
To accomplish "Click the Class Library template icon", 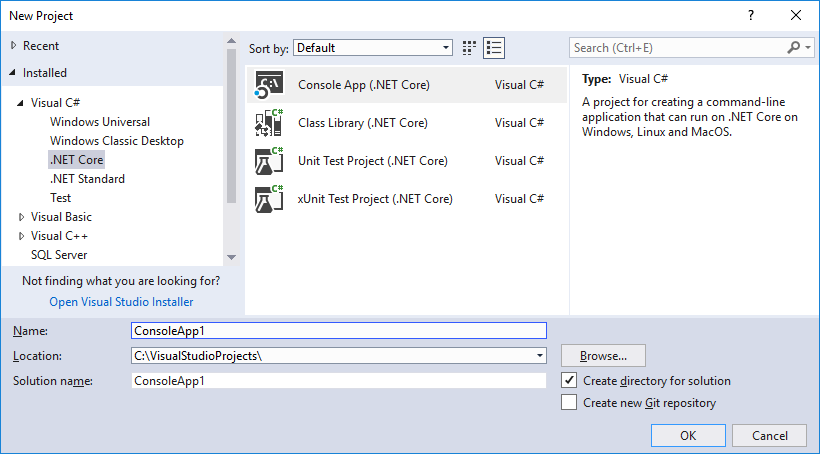I will tap(269, 123).
